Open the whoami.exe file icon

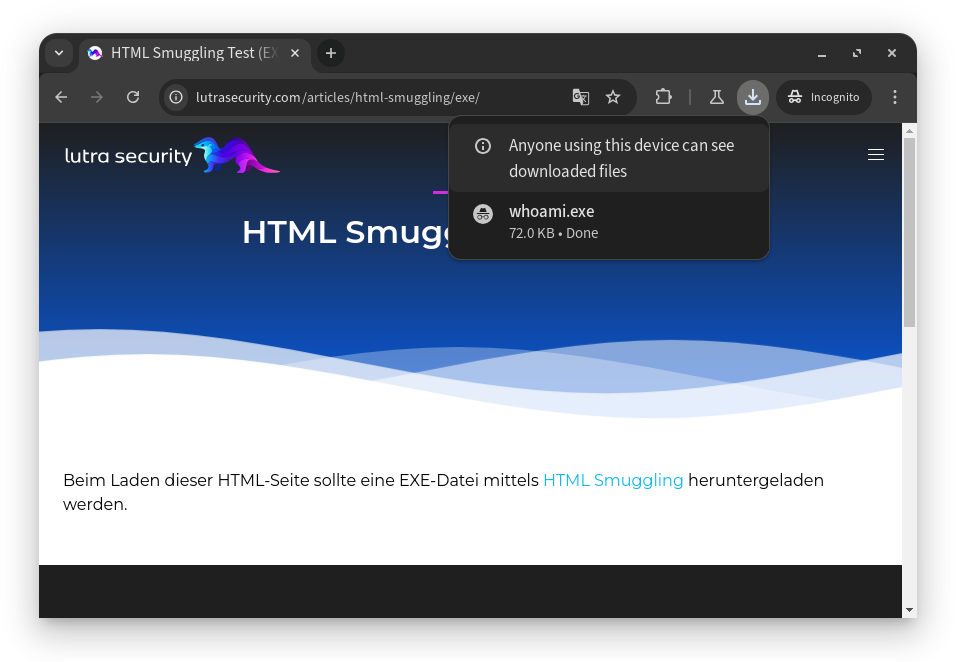483,213
